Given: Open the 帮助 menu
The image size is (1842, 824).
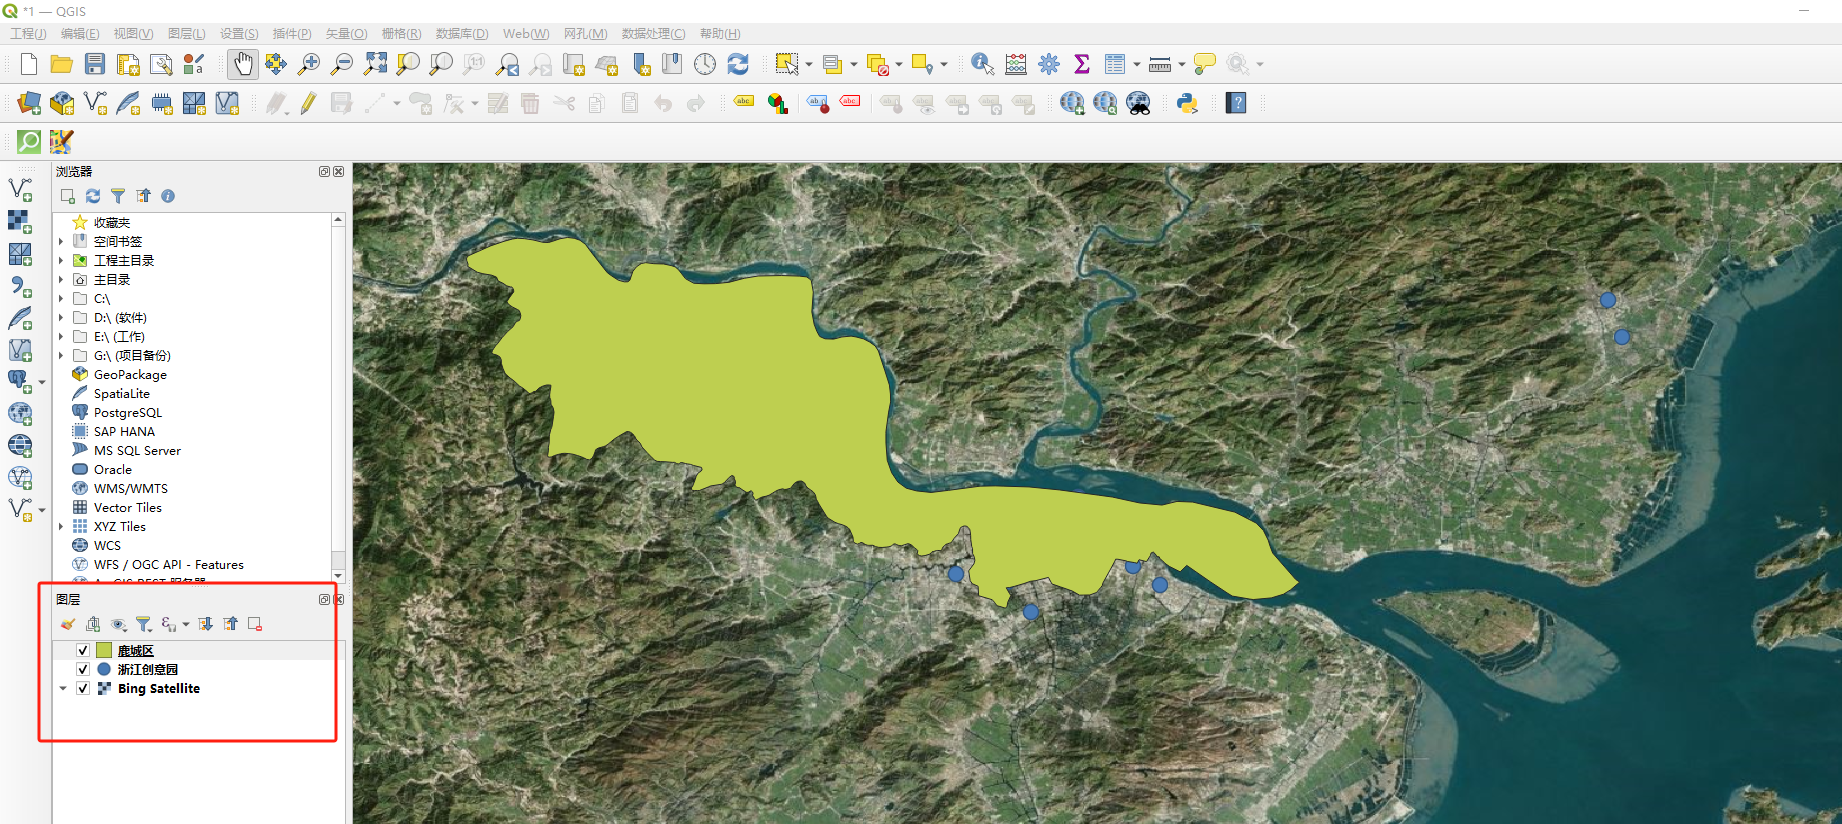Looking at the screenshot, I should coord(720,33).
